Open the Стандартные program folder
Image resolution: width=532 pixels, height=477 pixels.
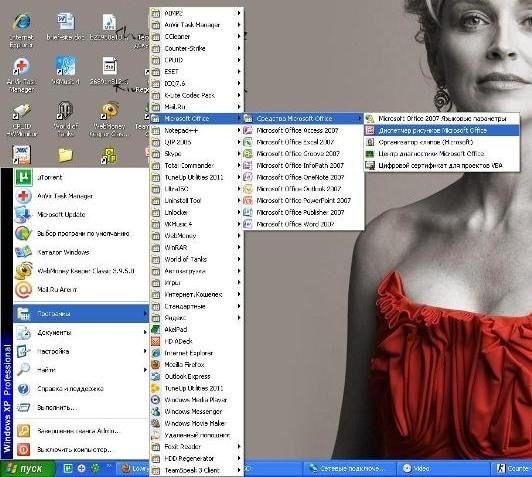196,306
